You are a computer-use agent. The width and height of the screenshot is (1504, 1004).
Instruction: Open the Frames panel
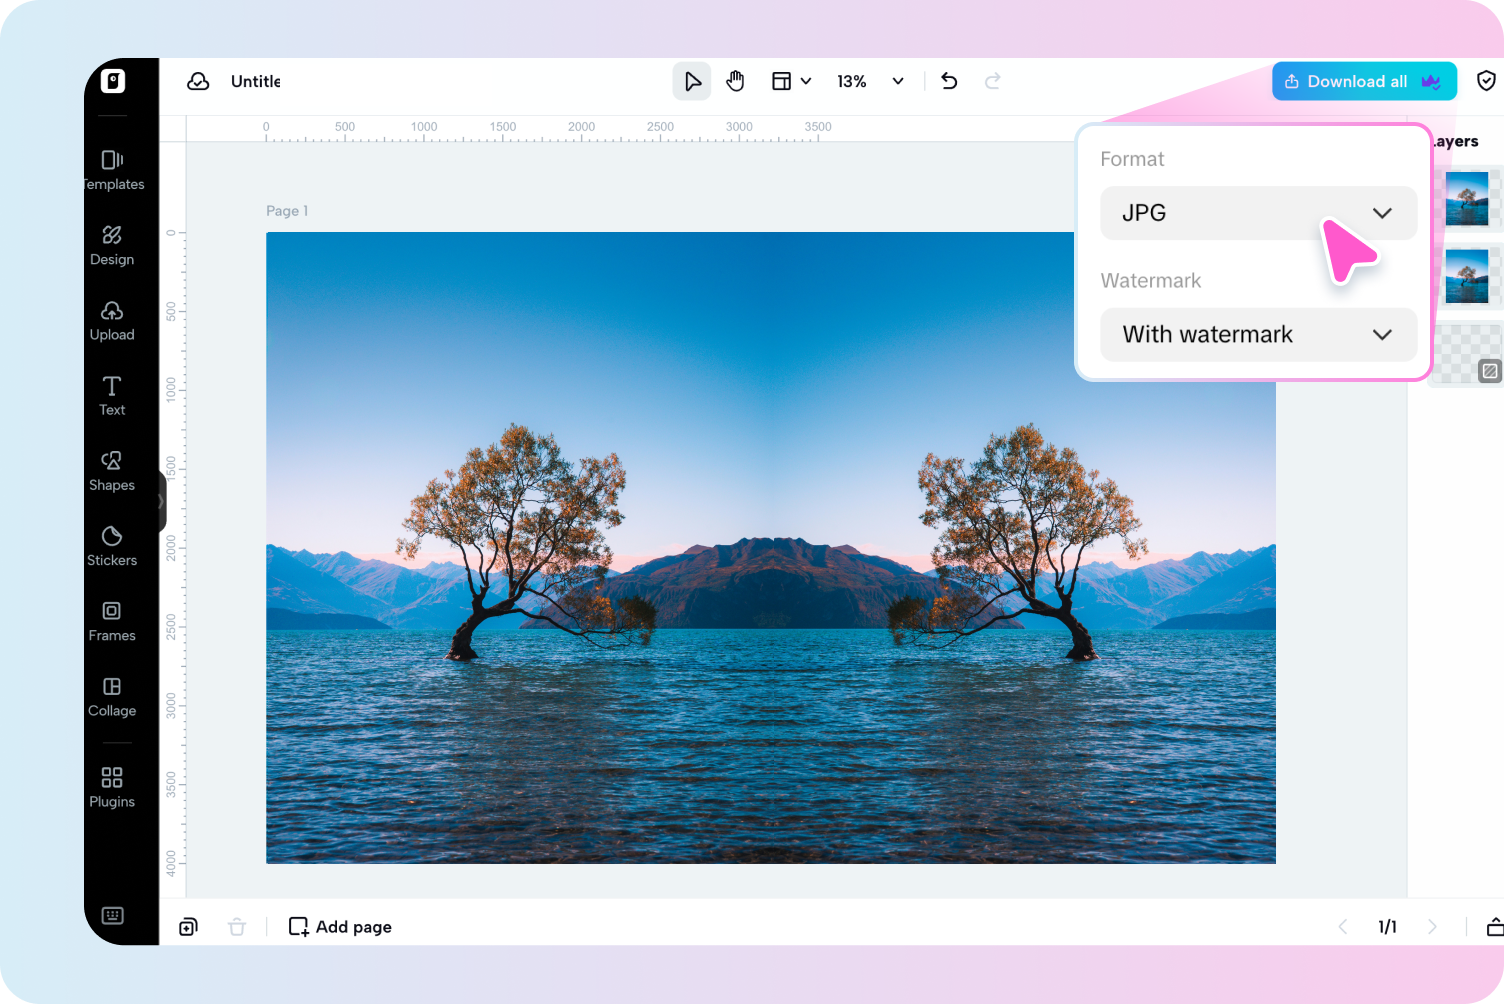tap(112, 621)
